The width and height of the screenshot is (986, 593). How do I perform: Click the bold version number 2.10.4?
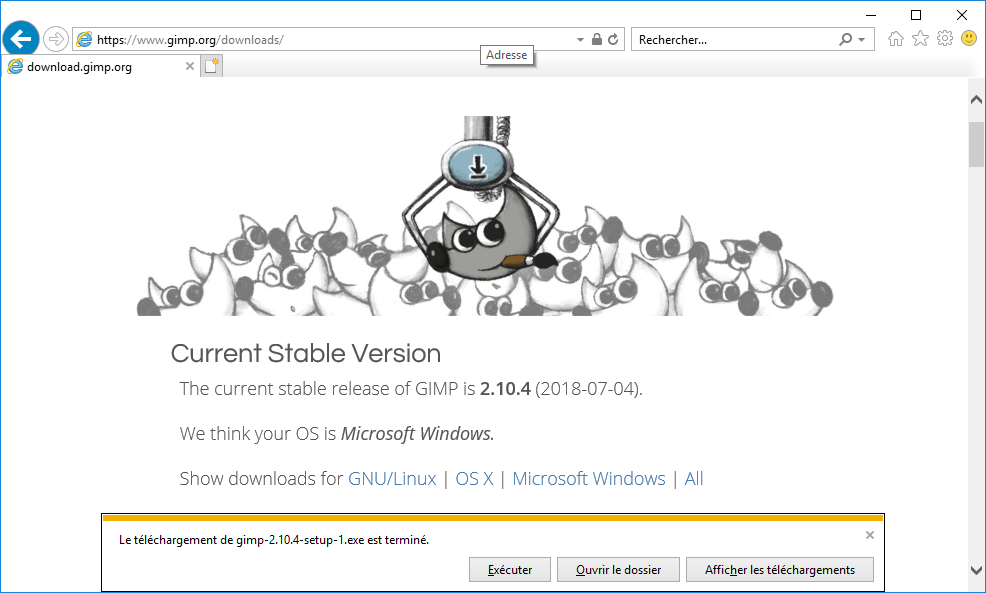click(506, 389)
